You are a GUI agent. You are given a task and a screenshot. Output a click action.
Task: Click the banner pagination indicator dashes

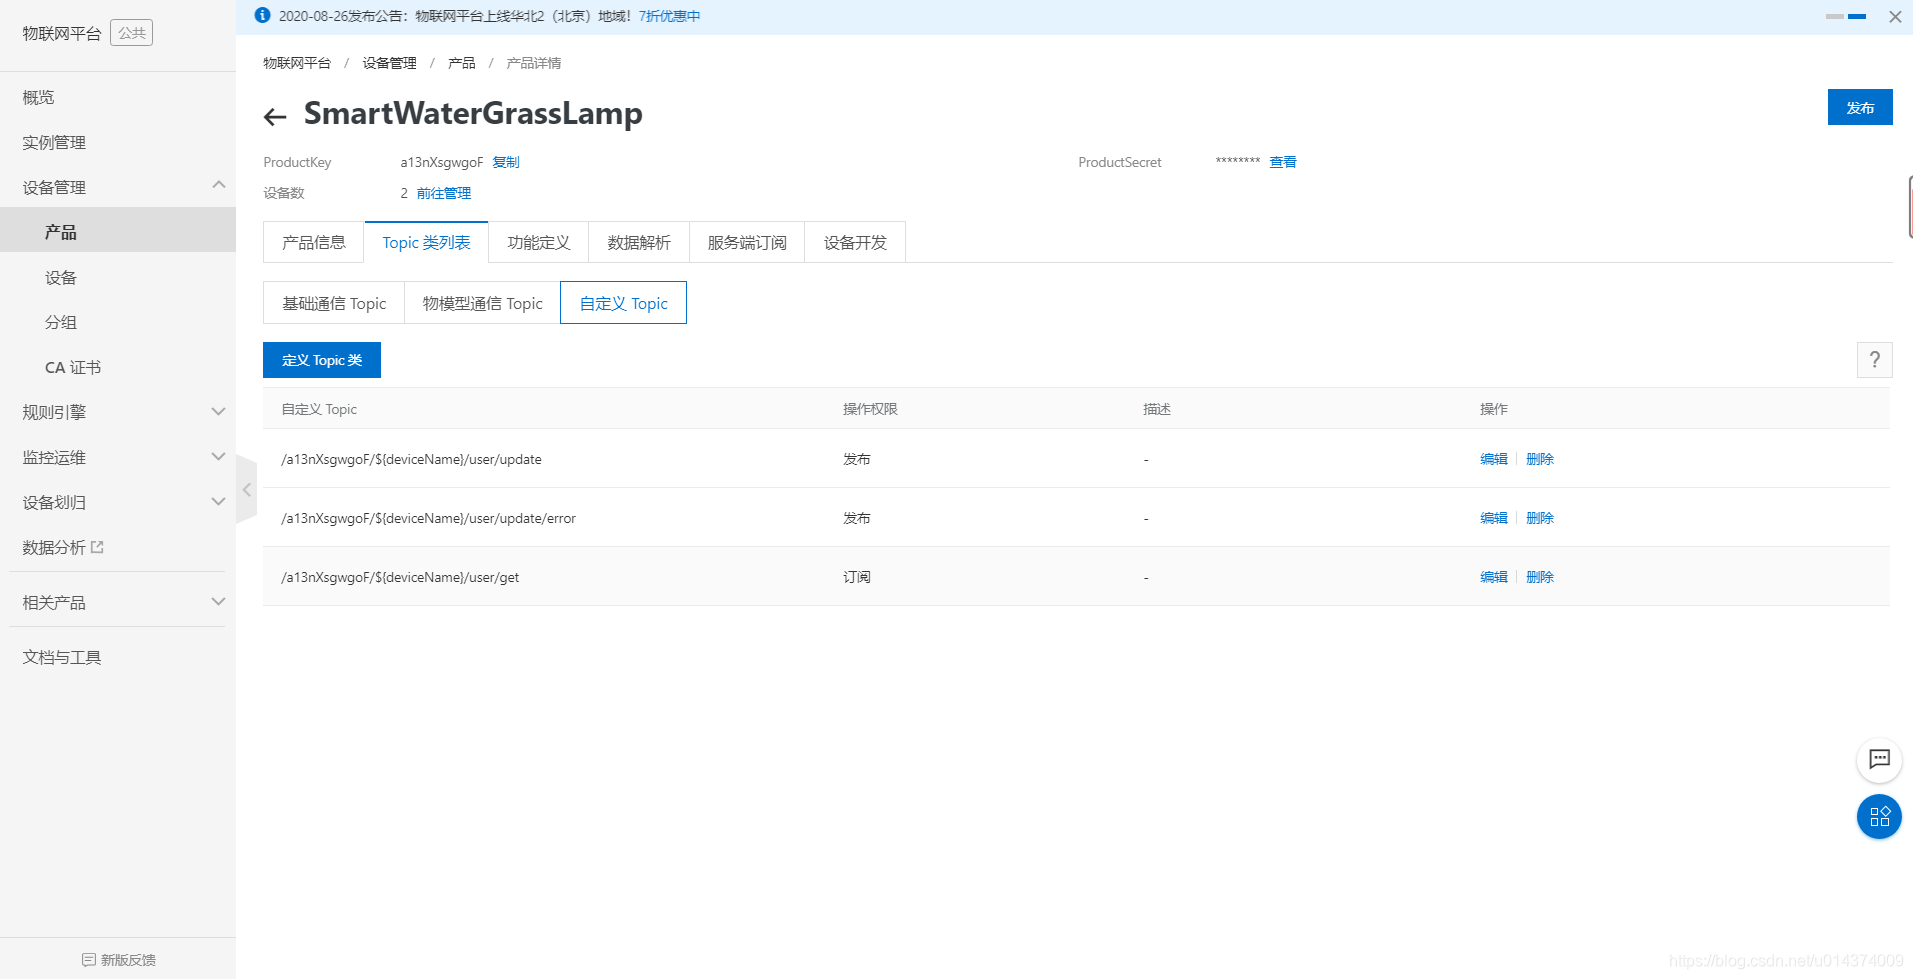tap(1845, 17)
